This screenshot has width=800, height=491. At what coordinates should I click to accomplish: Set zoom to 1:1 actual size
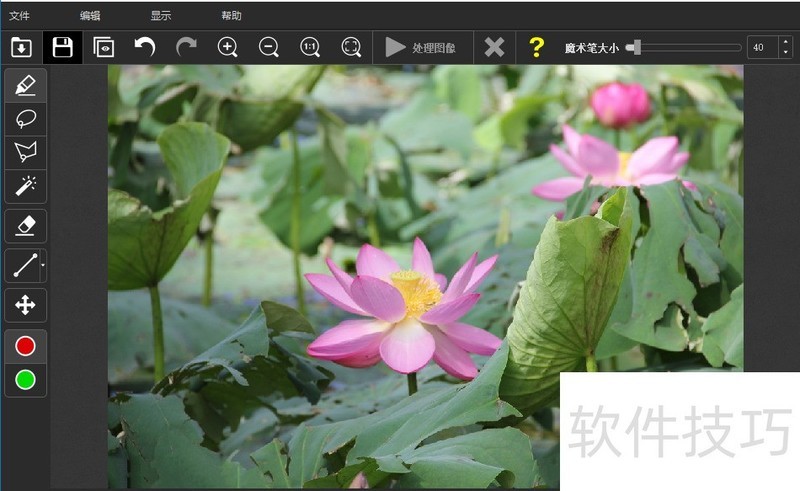click(310, 47)
